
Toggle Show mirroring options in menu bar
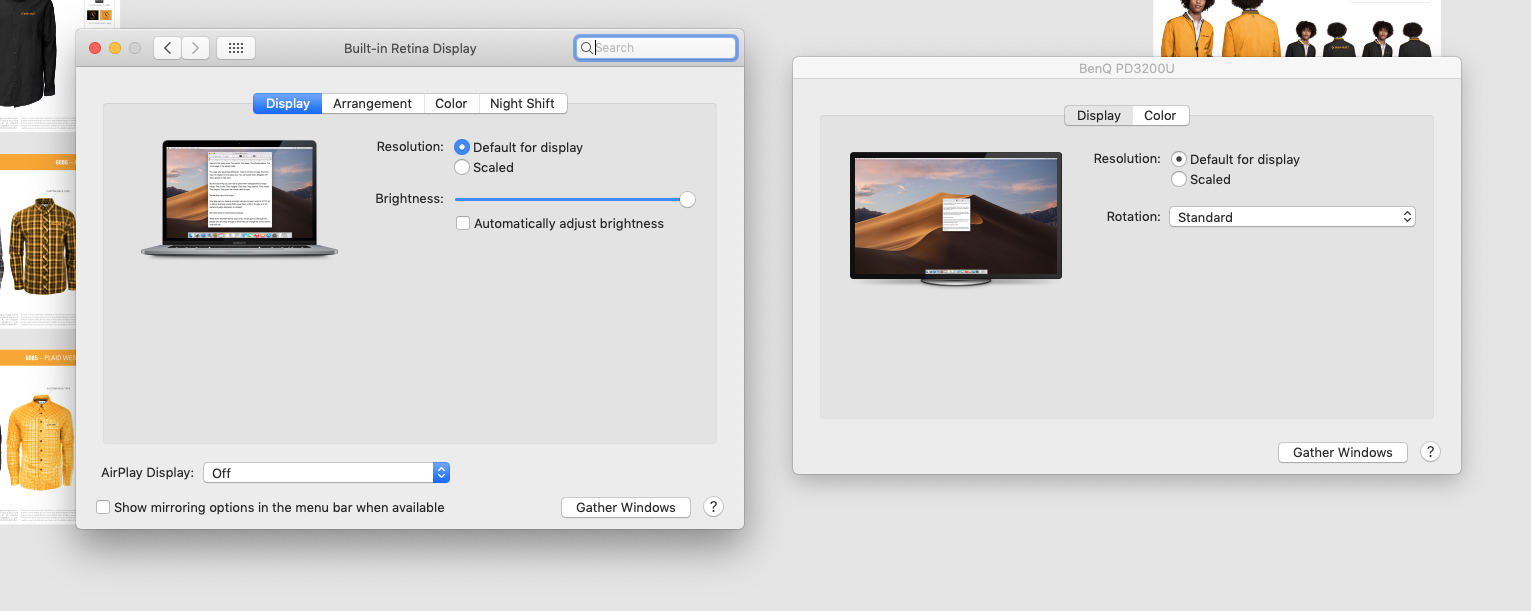[103, 507]
